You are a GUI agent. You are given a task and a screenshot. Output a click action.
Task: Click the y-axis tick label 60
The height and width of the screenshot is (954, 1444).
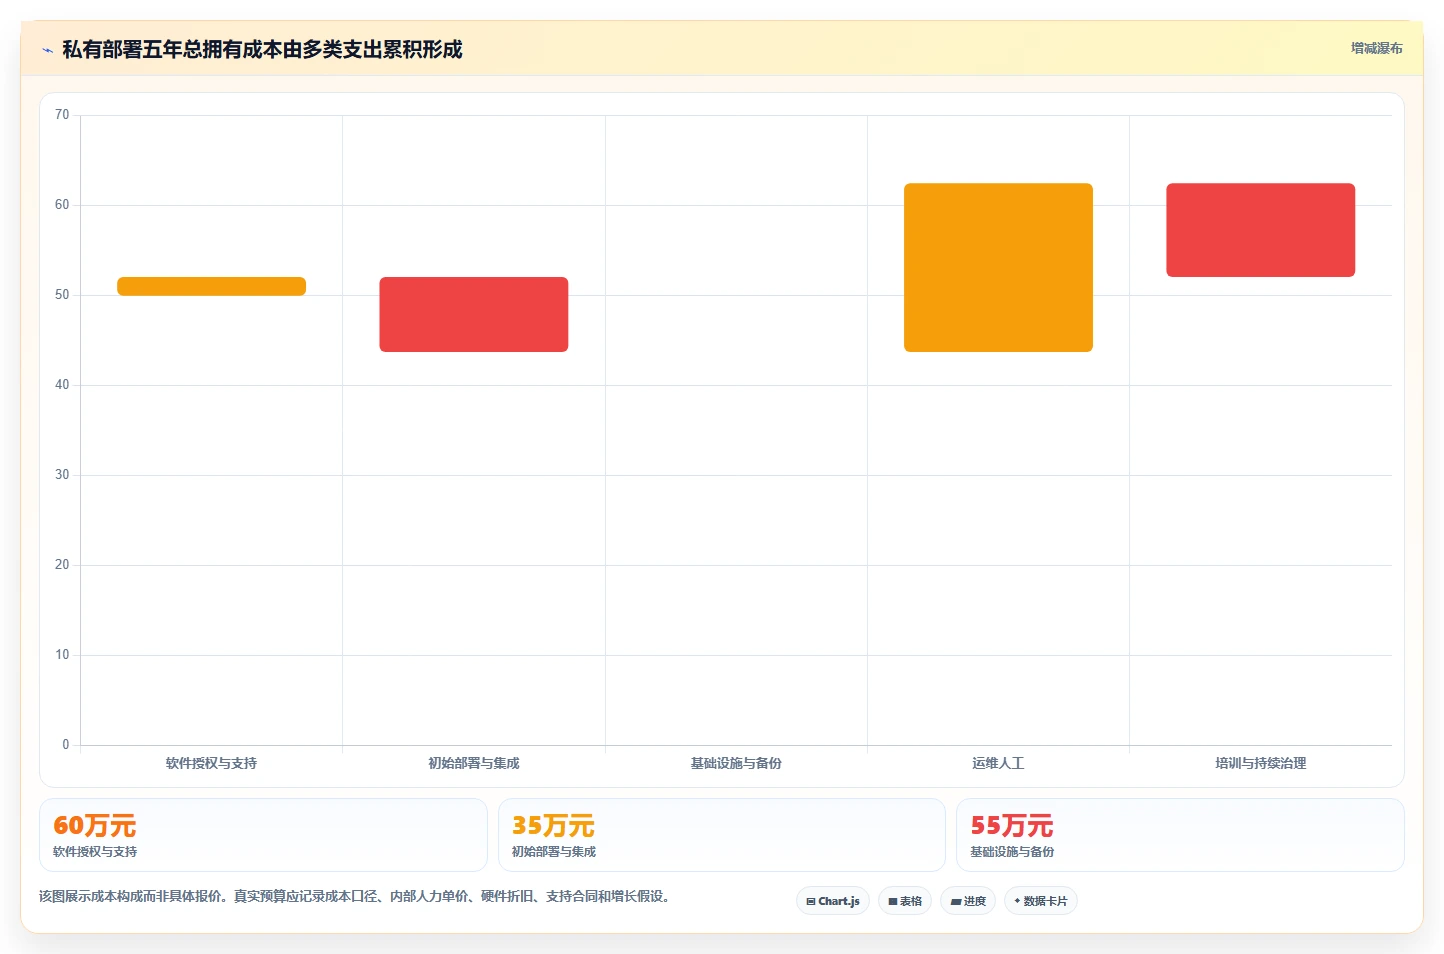62,205
